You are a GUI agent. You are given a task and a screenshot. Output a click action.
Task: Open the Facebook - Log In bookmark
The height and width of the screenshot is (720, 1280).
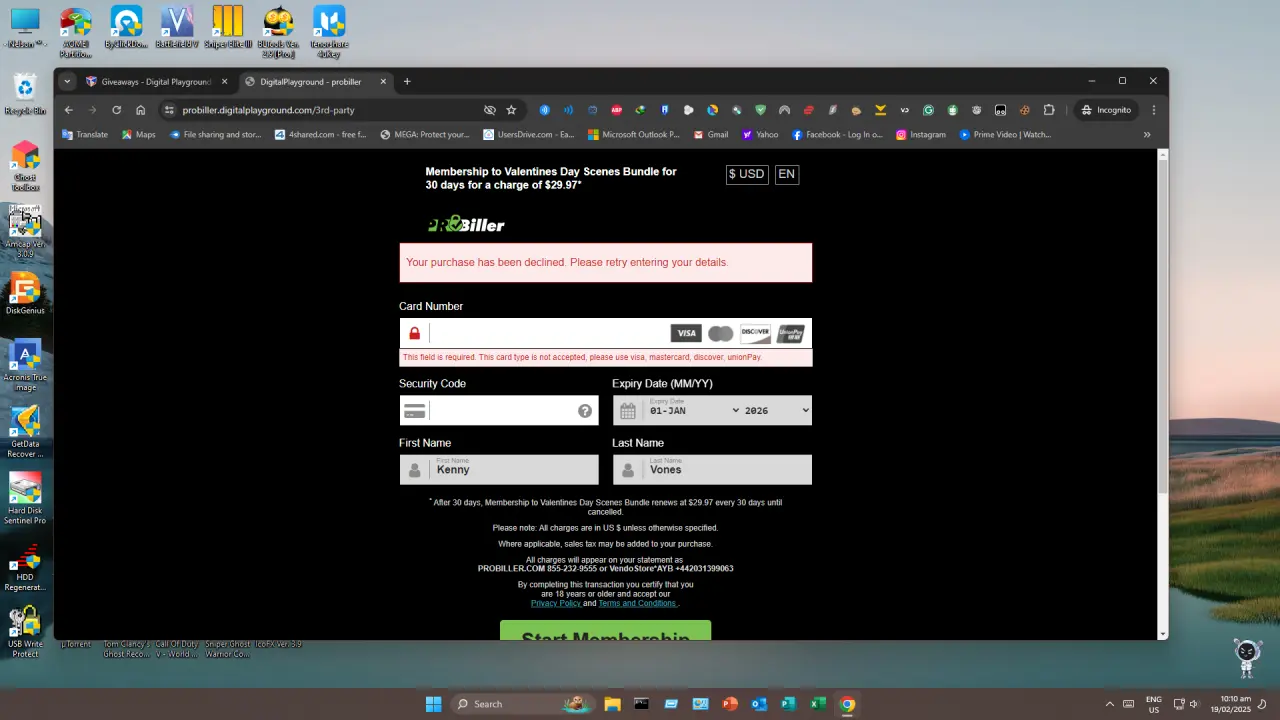(x=837, y=134)
